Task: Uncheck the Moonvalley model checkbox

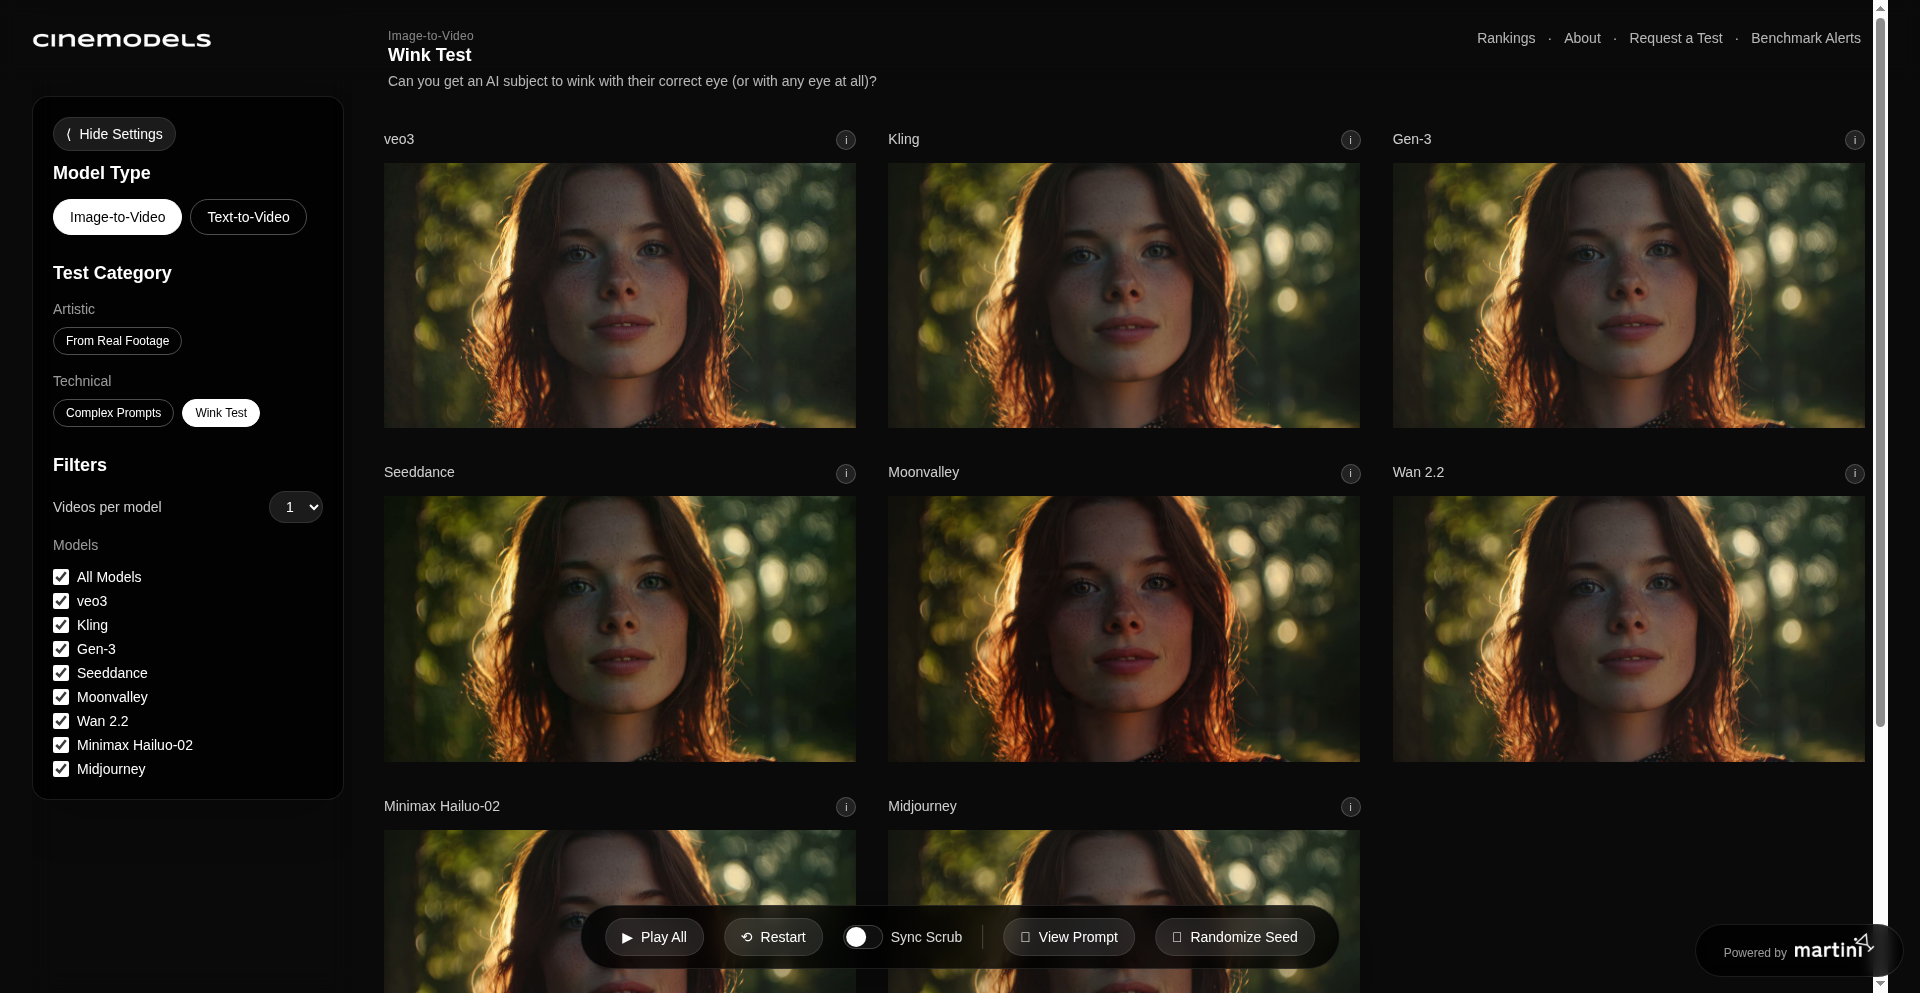Action: tap(61, 697)
